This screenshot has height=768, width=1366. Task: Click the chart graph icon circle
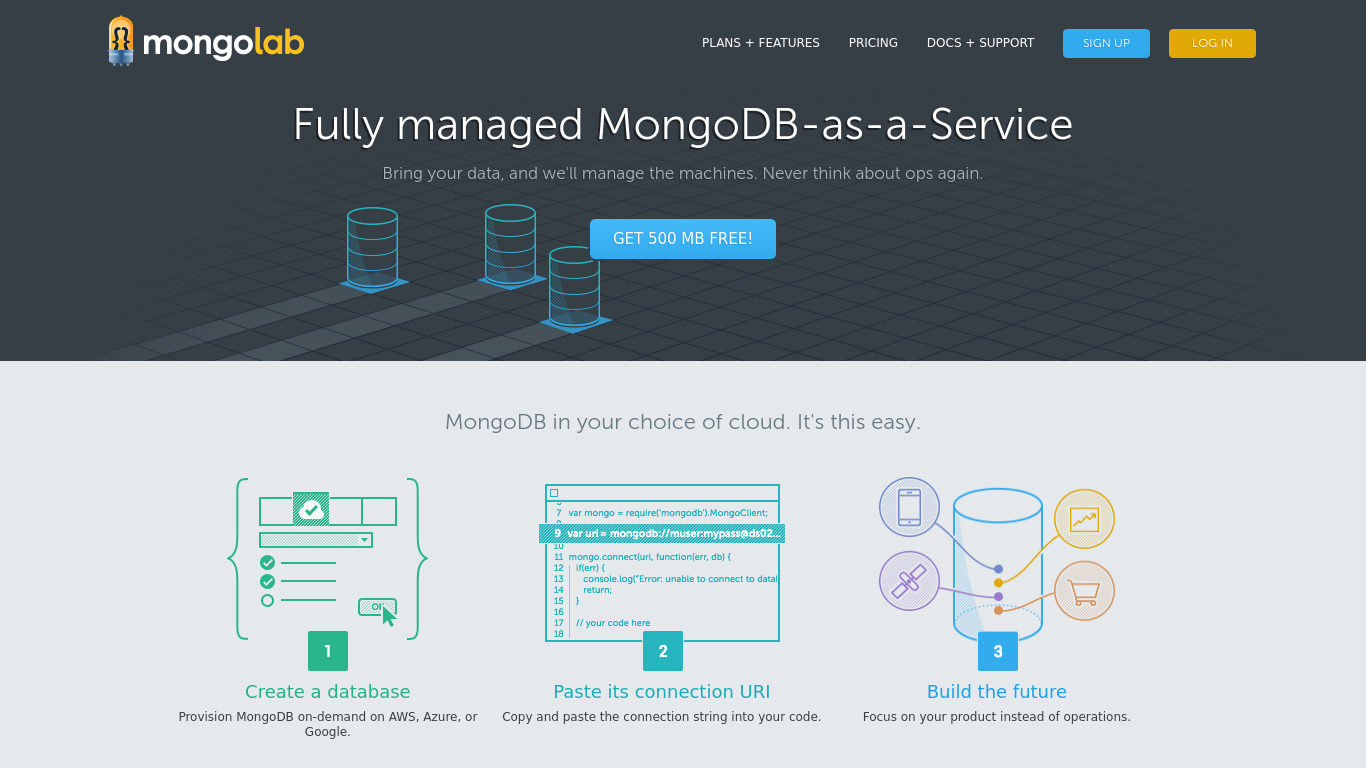1084,519
